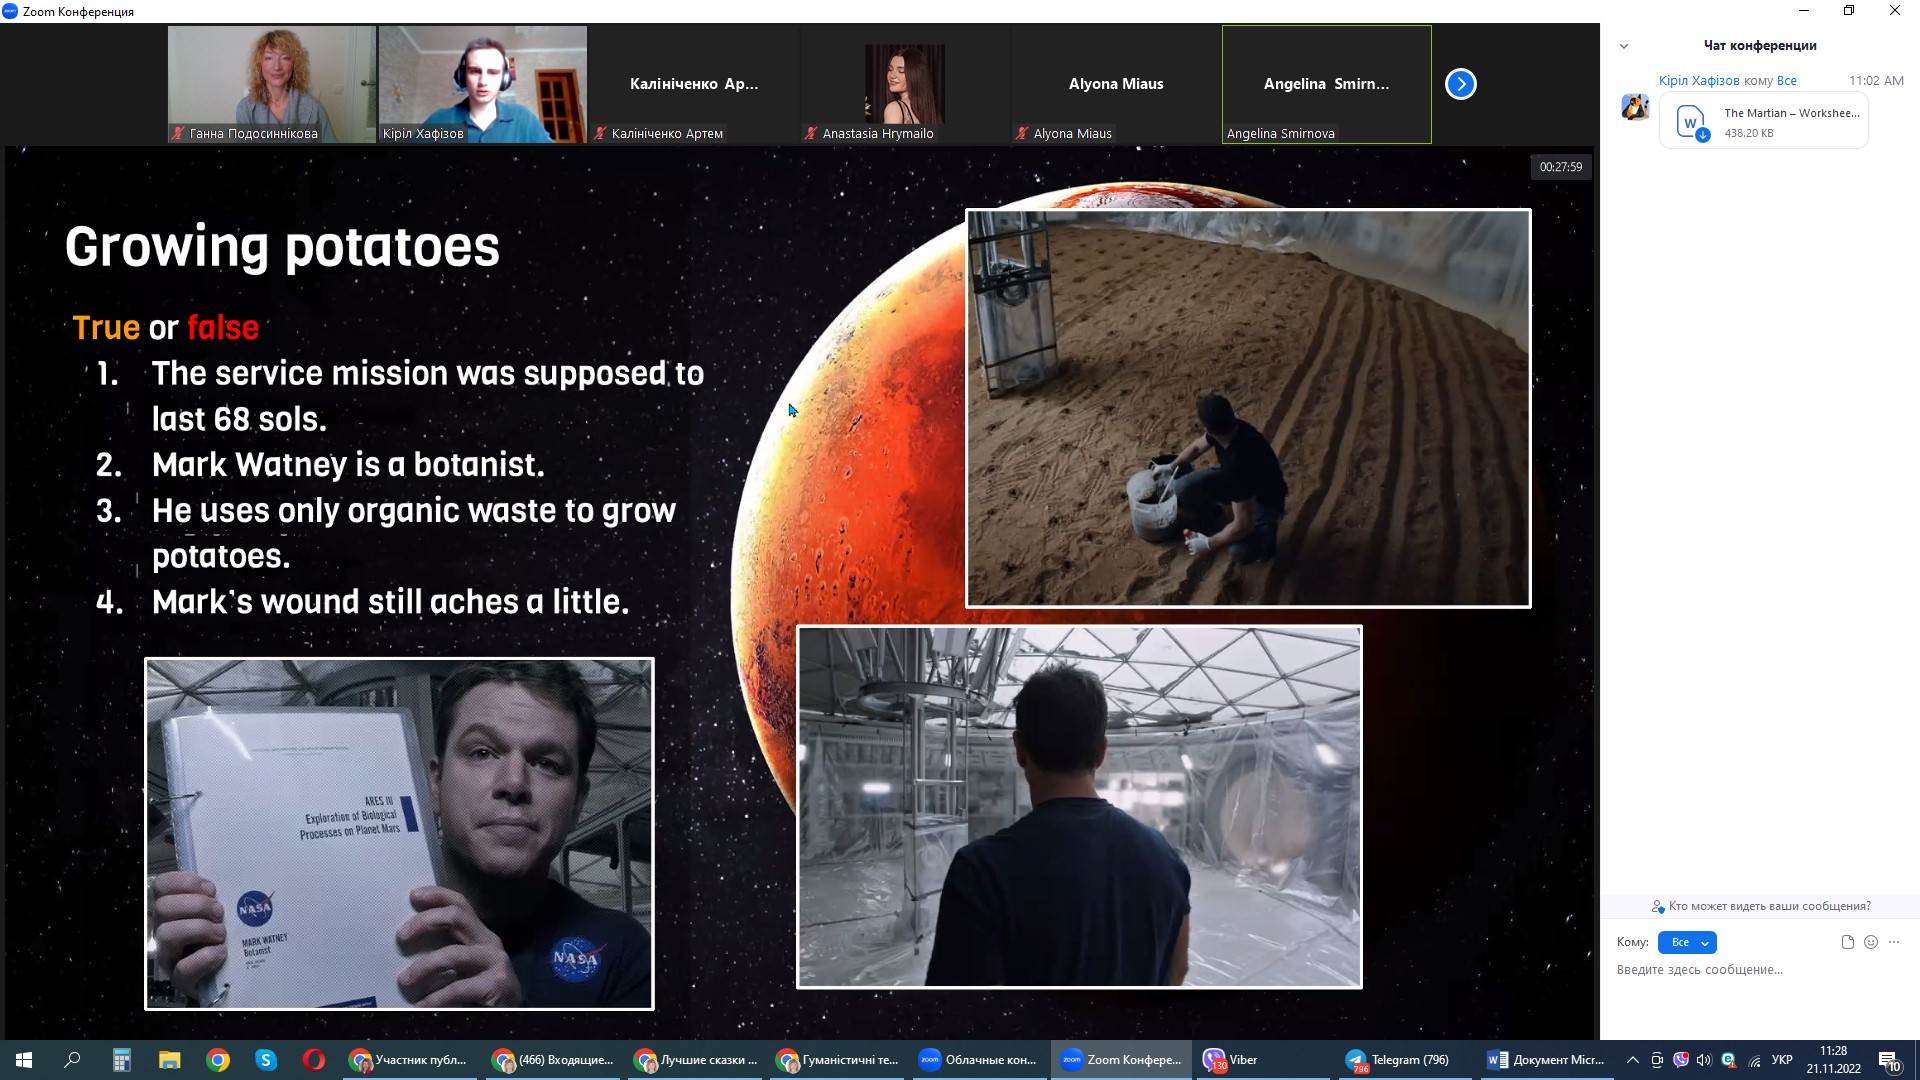Viewport: 1920px width, 1080px height.
Task: Collapse the chat panel chevron
Action: click(x=1624, y=46)
